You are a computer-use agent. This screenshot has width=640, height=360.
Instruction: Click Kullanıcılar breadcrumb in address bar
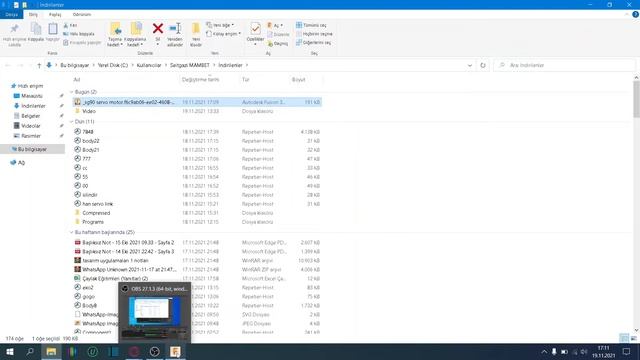149,65
